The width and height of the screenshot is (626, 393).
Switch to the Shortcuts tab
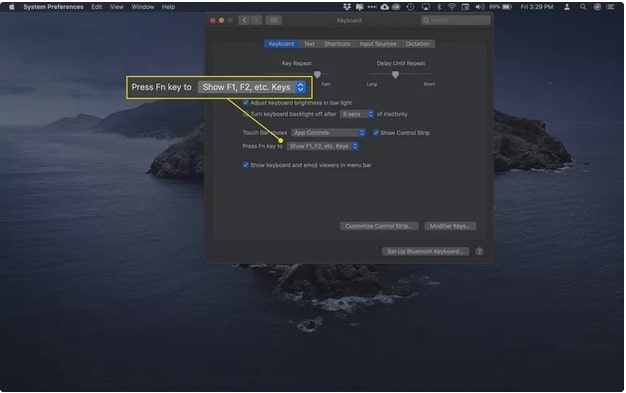point(337,44)
